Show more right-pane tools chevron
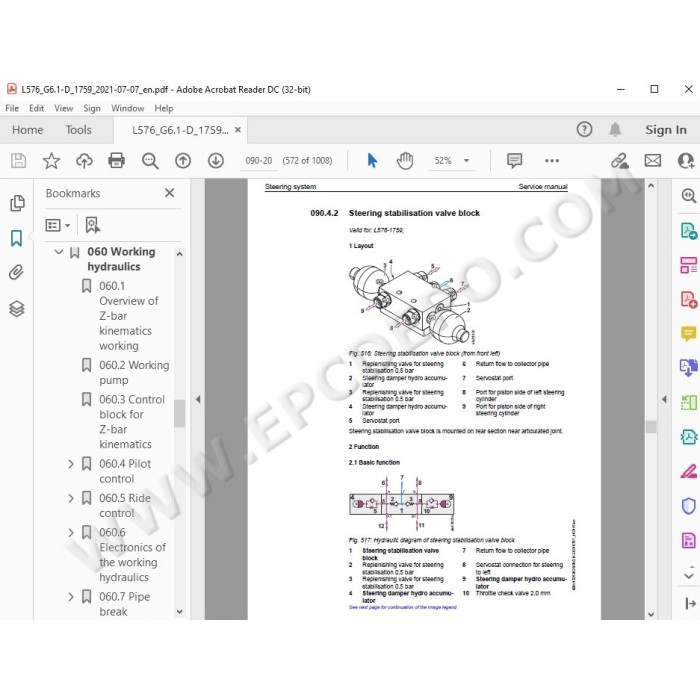This screenshot has height=700, width=700. (x=688, y=576)
